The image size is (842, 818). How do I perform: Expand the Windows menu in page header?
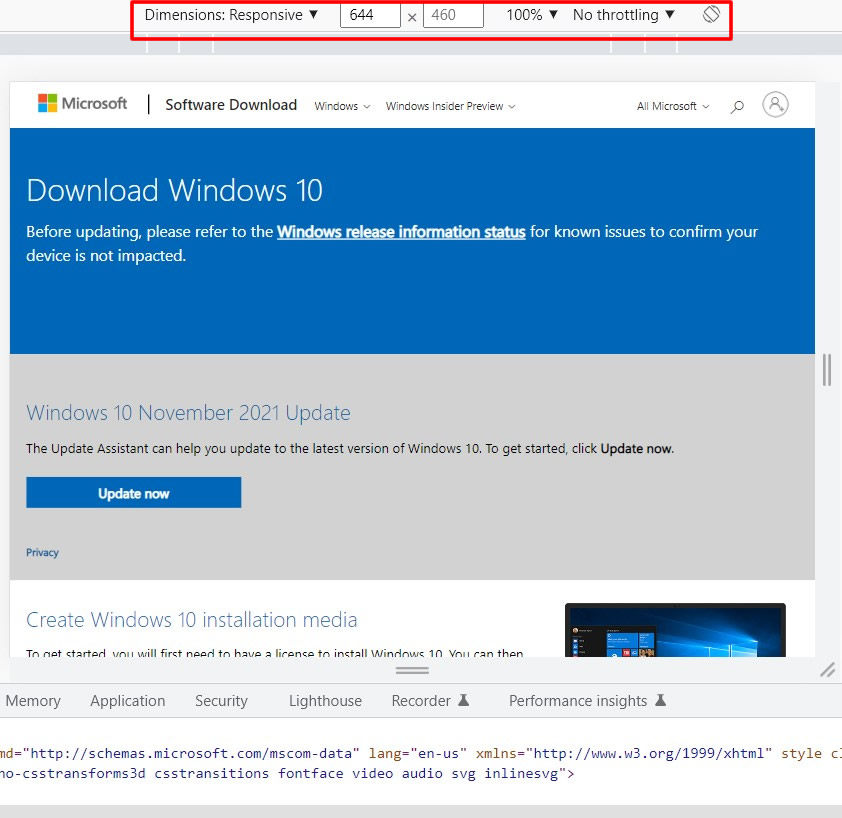[x=342, y=106]
